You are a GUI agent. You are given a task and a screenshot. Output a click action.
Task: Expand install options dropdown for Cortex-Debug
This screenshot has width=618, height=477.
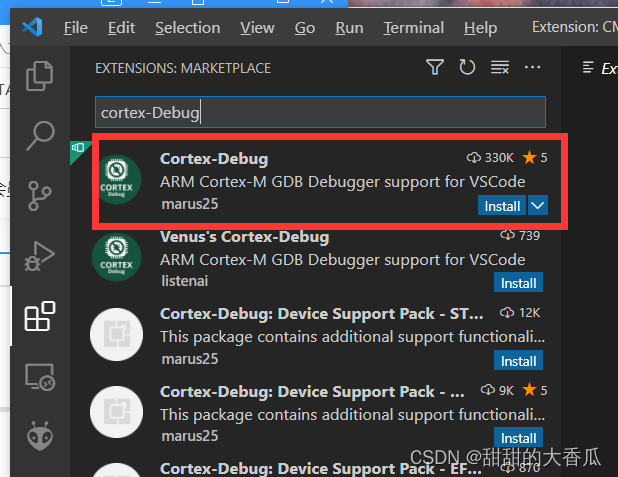[538, 205]
